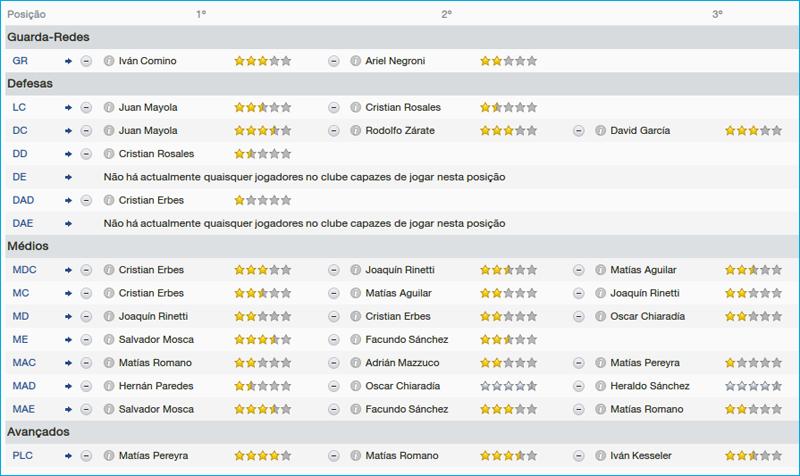Click the minus icon beside Rodolfo Zárate
Image resolution: width=800 pixels, height=476 pixels.
coord(334,131)
